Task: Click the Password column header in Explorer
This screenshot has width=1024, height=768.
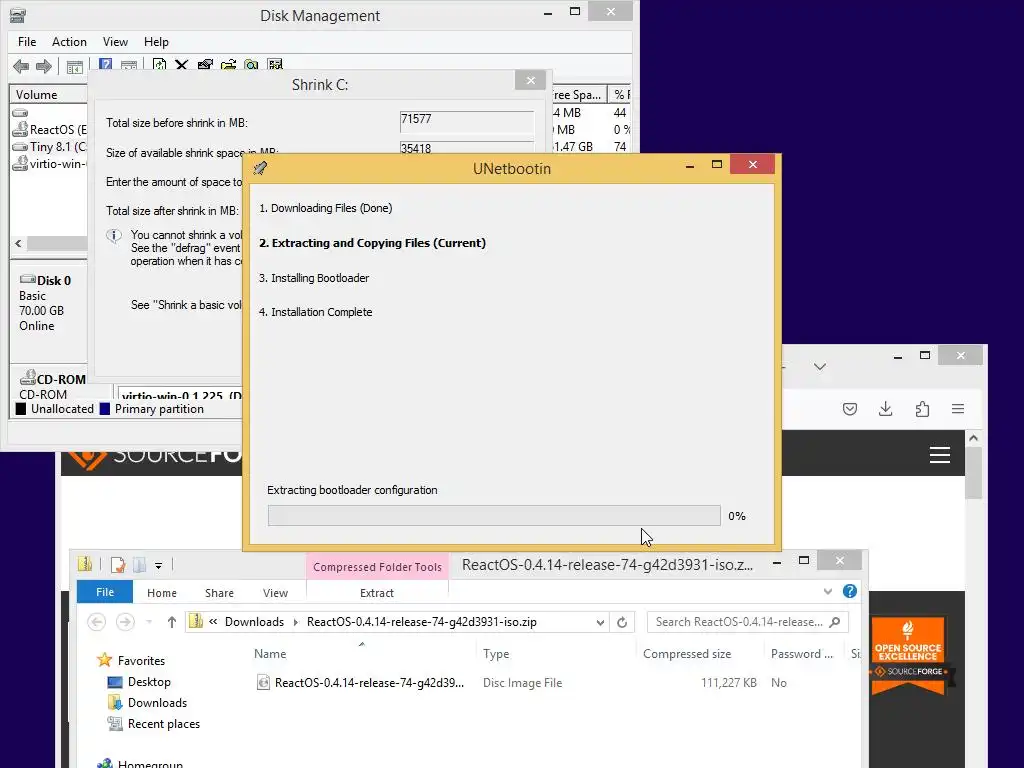Action: 802,654
